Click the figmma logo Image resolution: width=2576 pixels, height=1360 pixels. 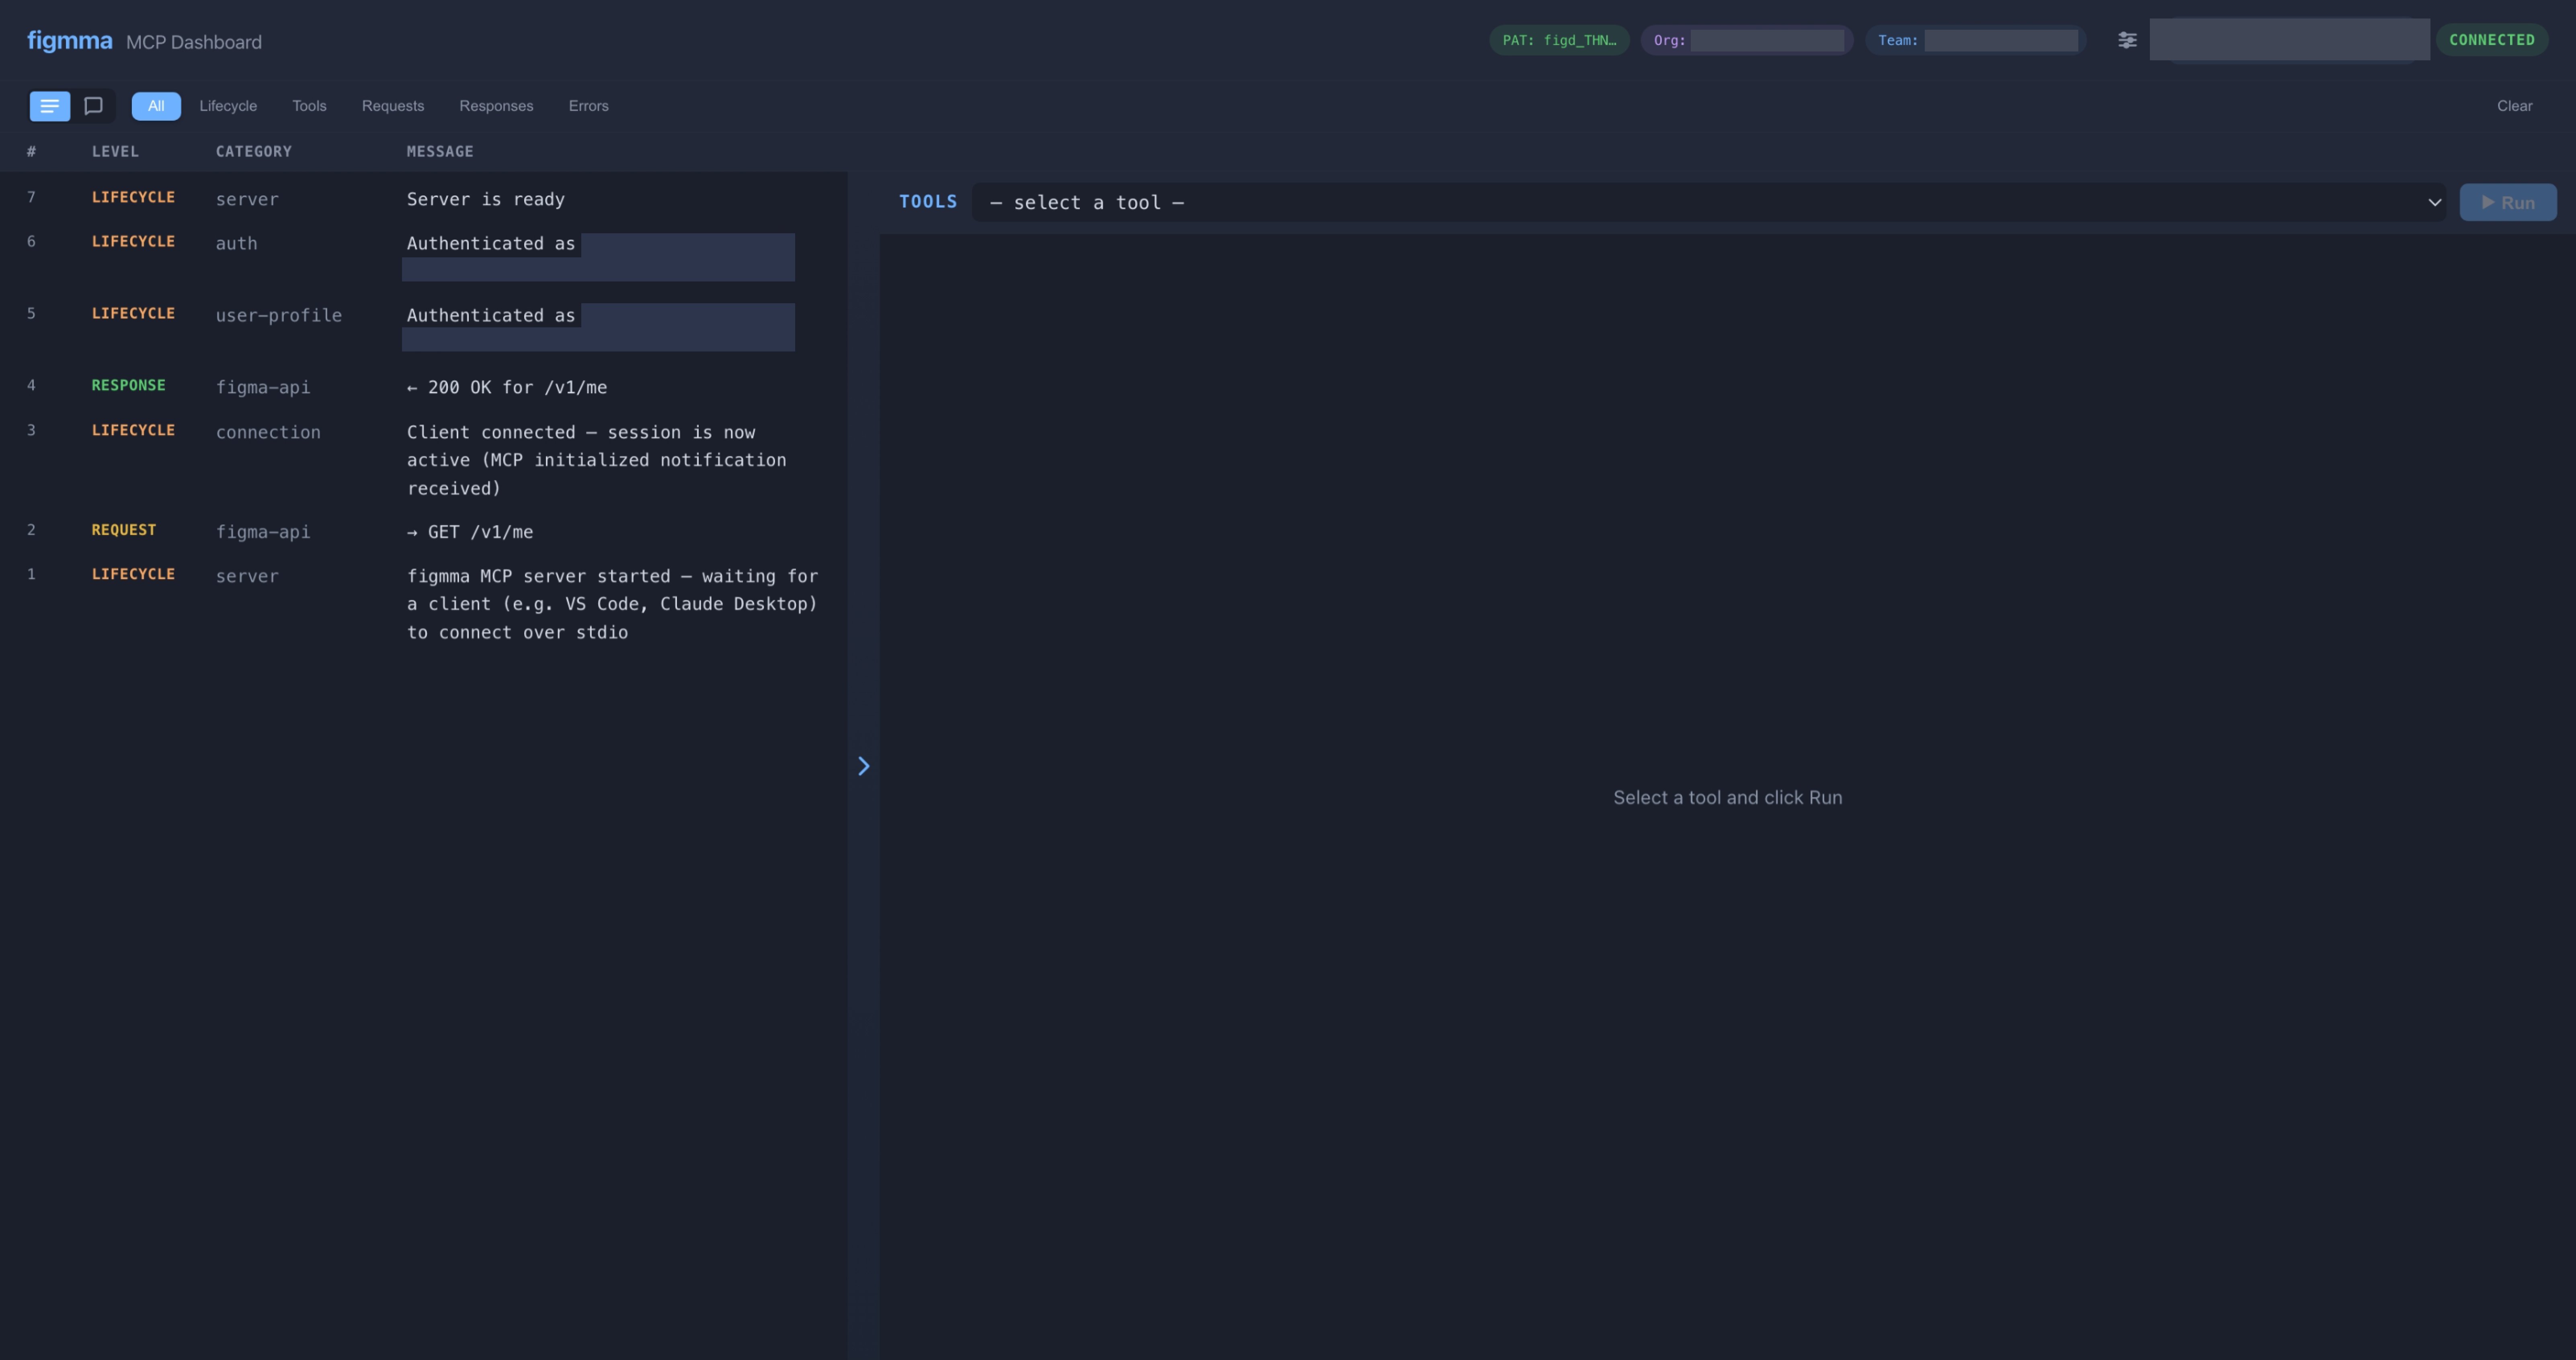coord(70,41)
